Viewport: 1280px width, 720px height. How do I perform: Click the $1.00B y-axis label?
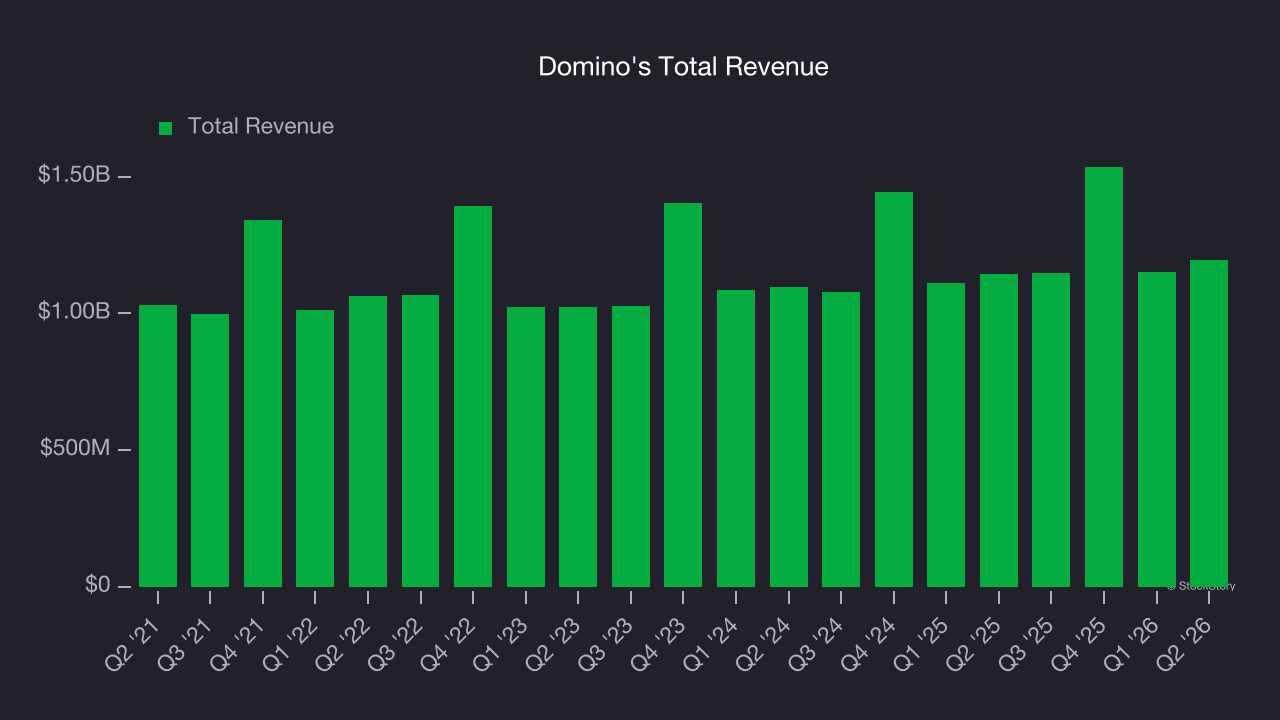(x=74, y=312)
